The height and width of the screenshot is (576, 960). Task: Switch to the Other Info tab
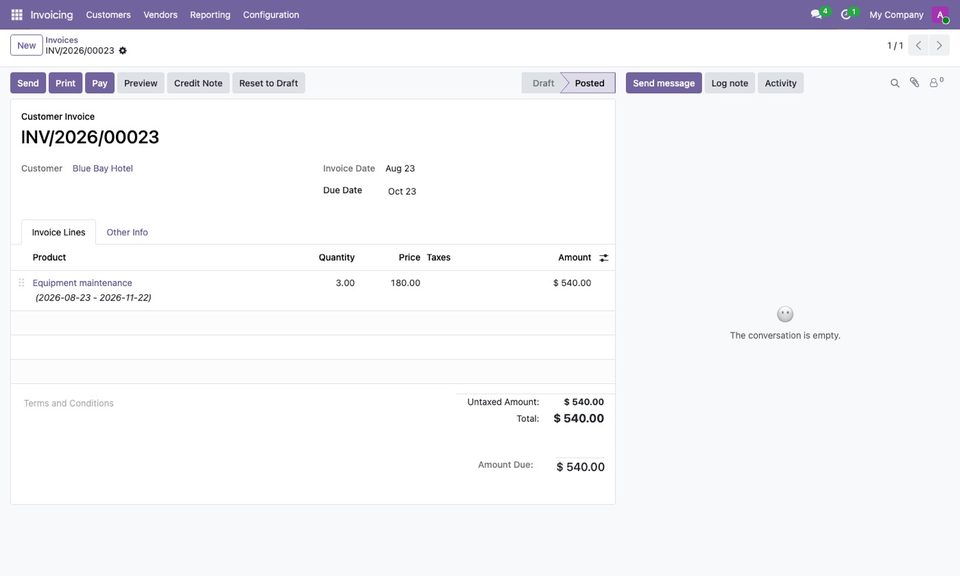pyautogui.click(x=127, y=233)
